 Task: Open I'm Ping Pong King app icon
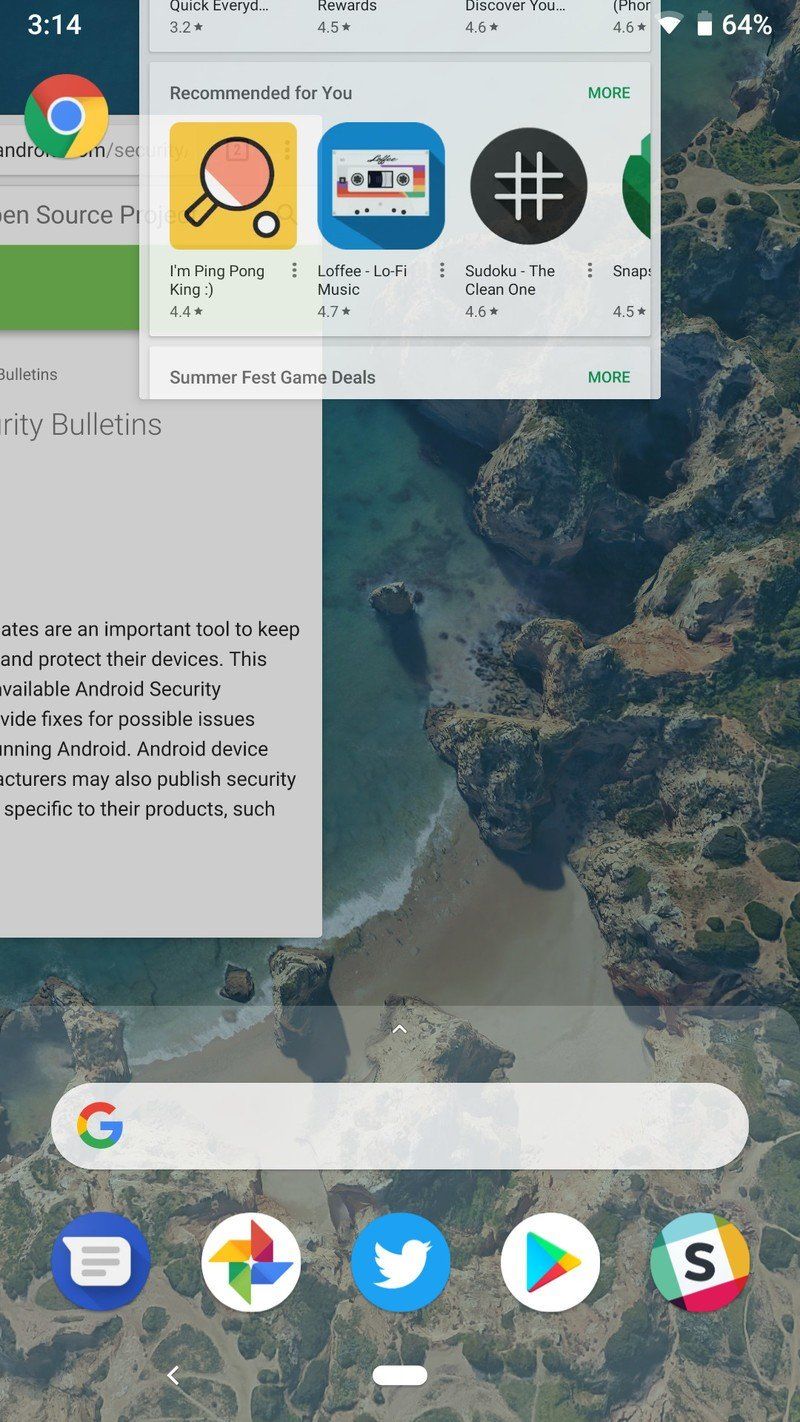(233, 186)
